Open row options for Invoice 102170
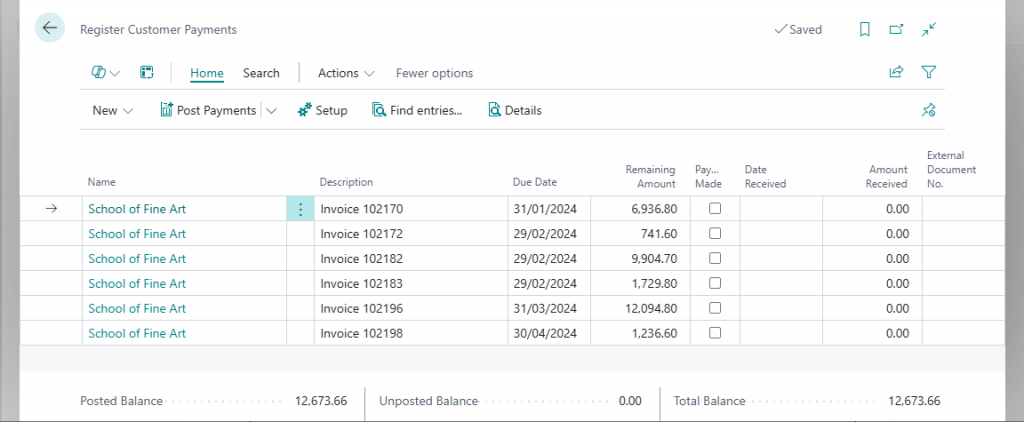This screenshot has width=1024, height=422. [x=300, y=209]
